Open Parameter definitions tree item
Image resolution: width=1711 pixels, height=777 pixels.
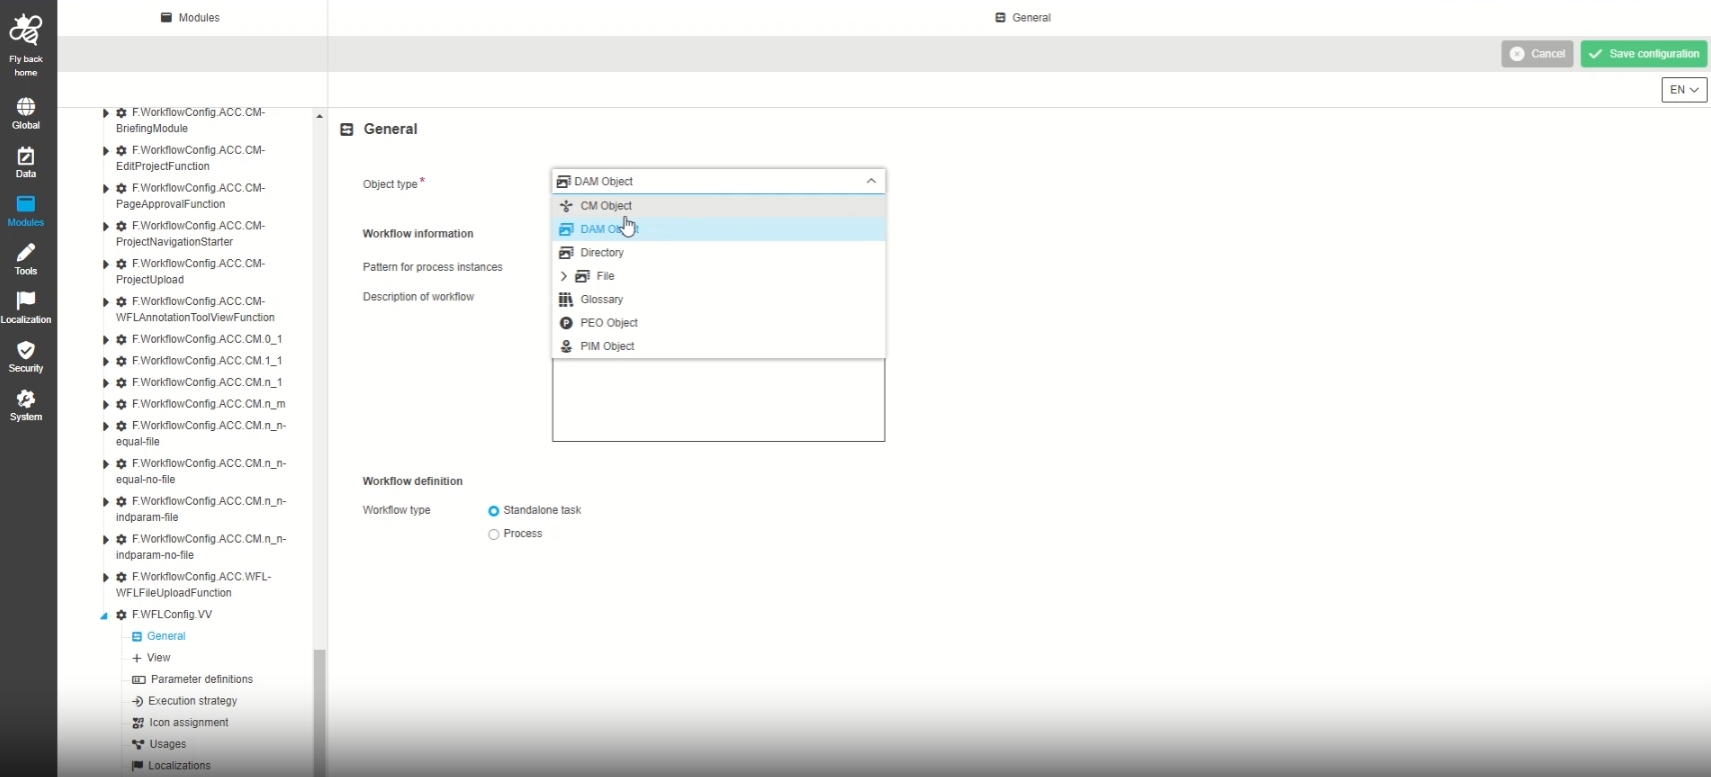click(201, 679)
